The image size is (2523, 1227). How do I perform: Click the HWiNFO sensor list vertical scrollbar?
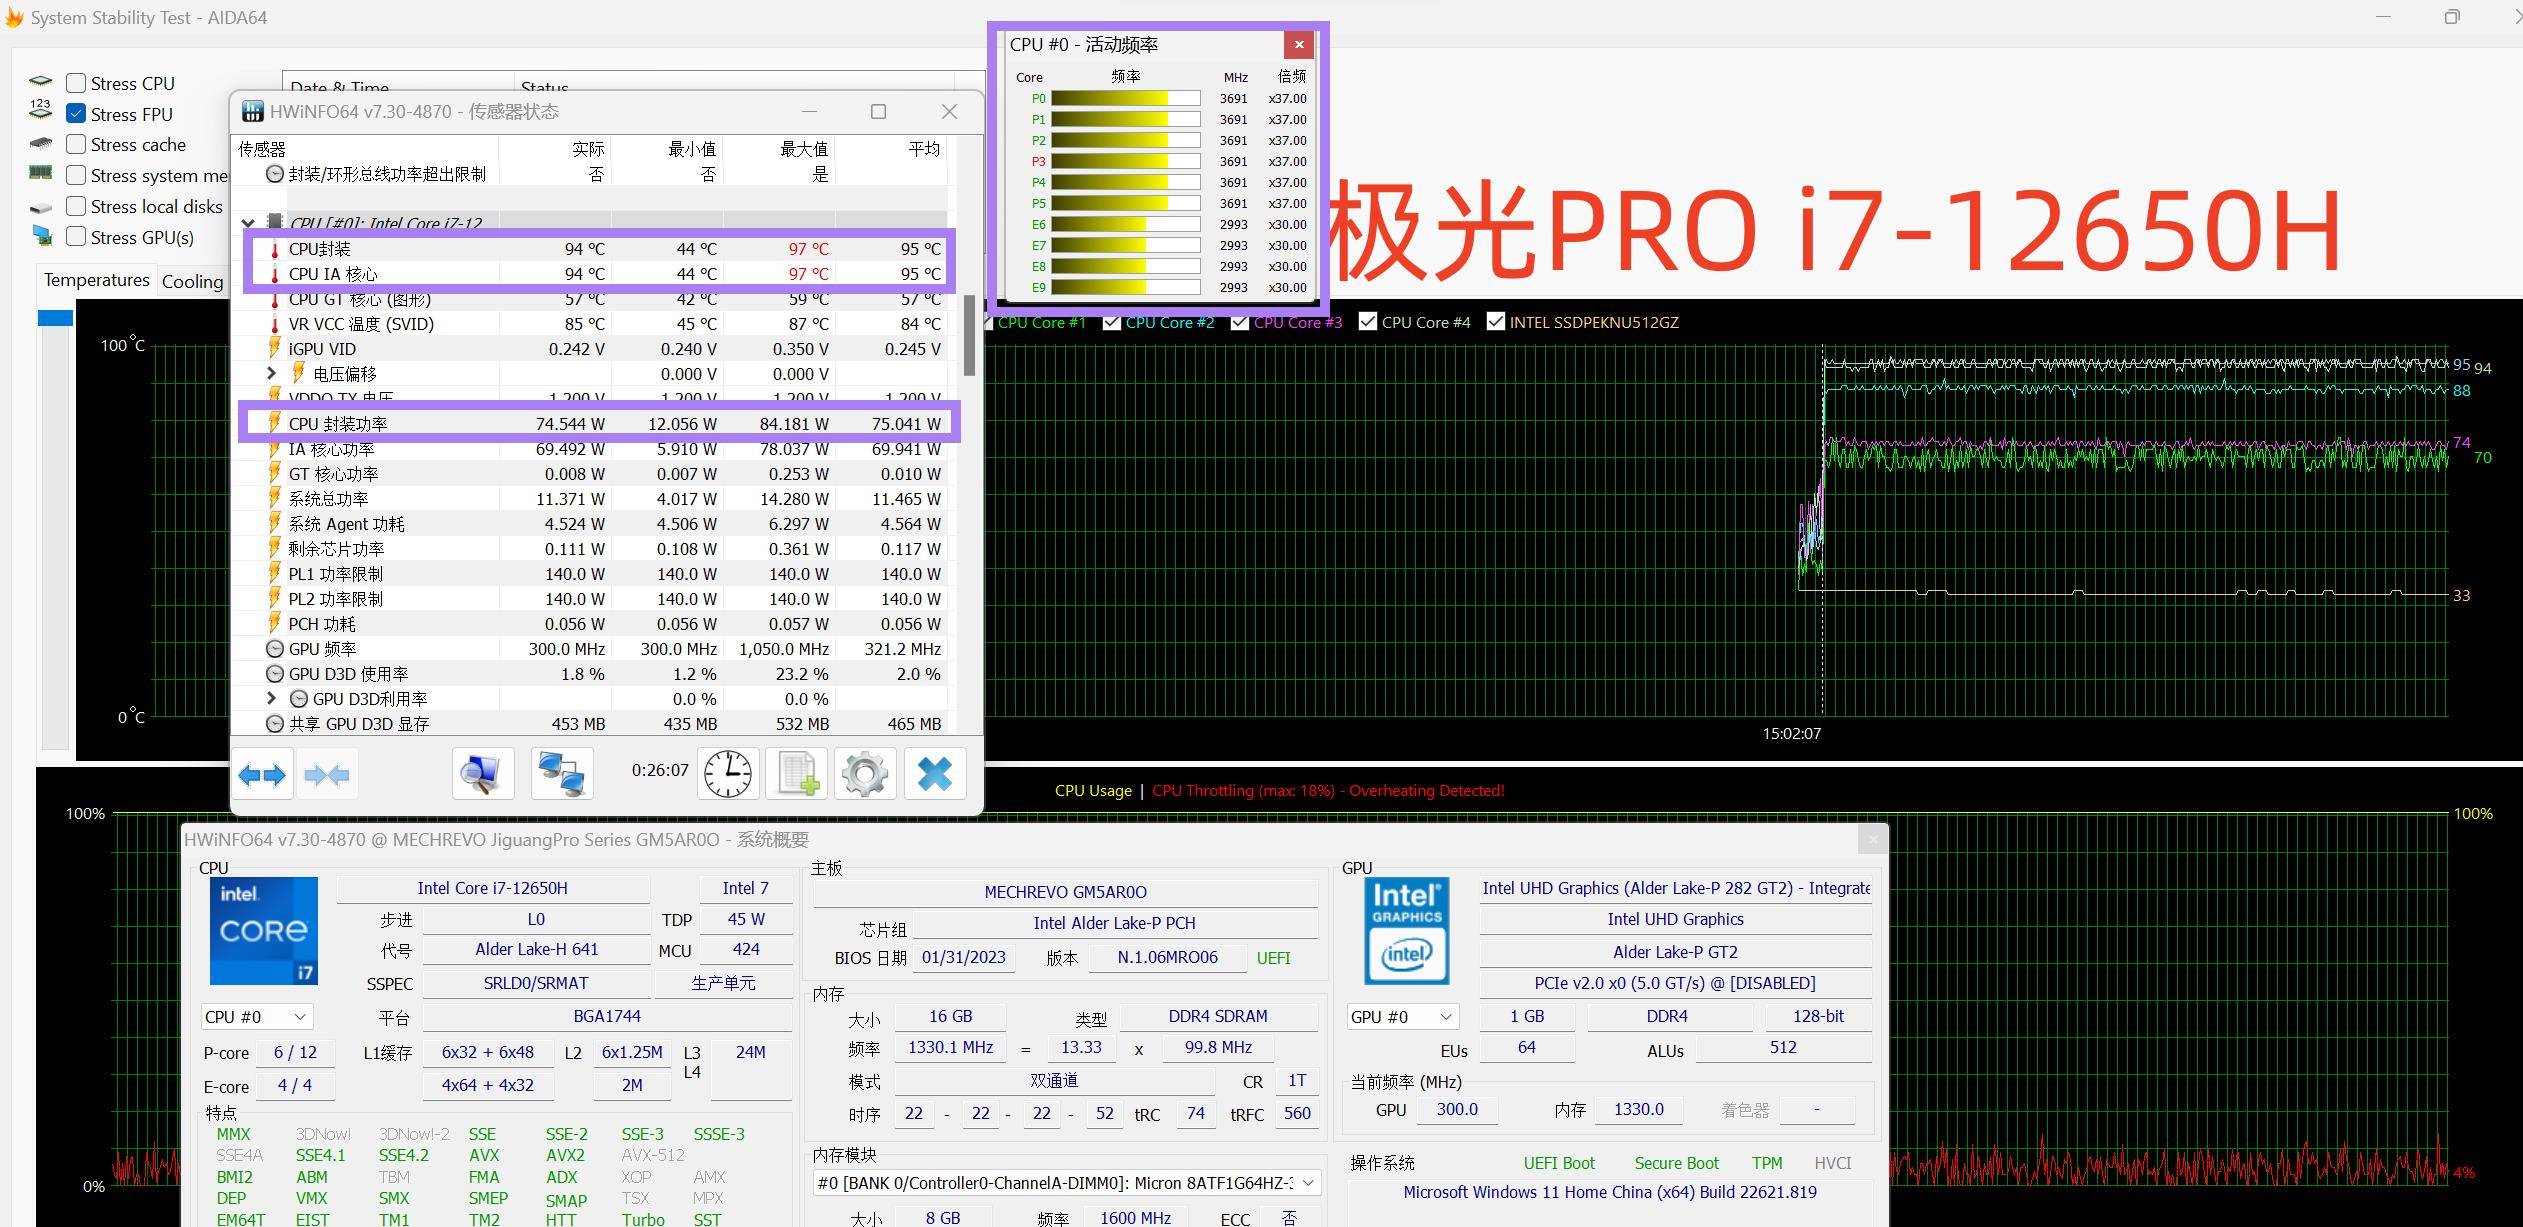tap(969, 335)
